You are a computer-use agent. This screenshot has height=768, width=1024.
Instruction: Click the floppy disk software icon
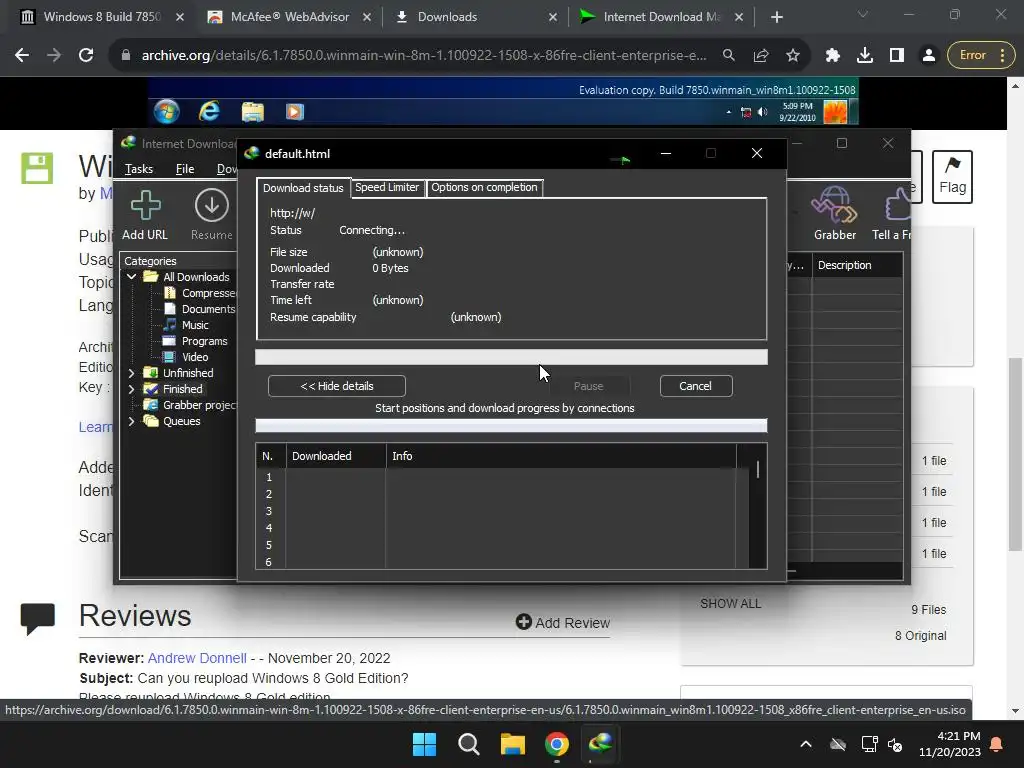pyautogui.click(x=37, y=168)
